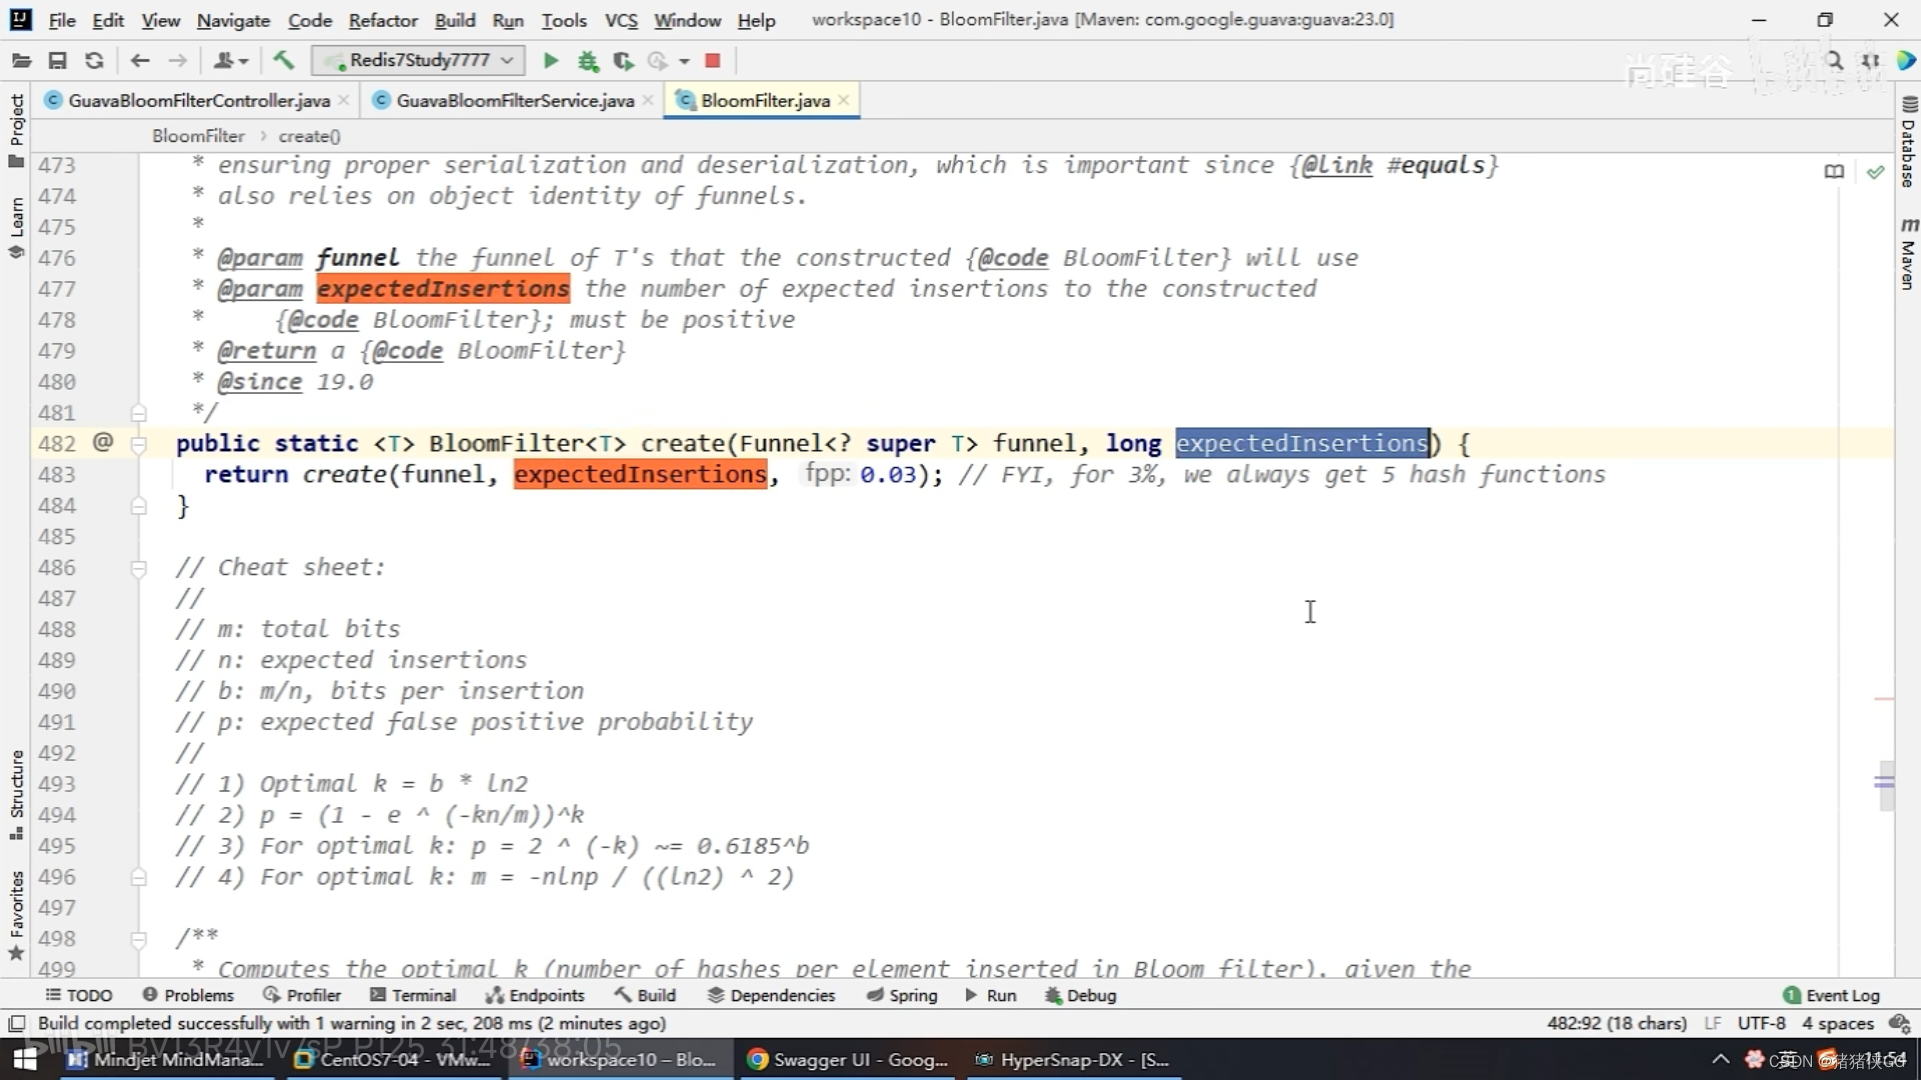This screenshot has width=1921, height=1080.
Task: Change the 4 spaces indent setting
Action: click(x=1837, y=1023)
